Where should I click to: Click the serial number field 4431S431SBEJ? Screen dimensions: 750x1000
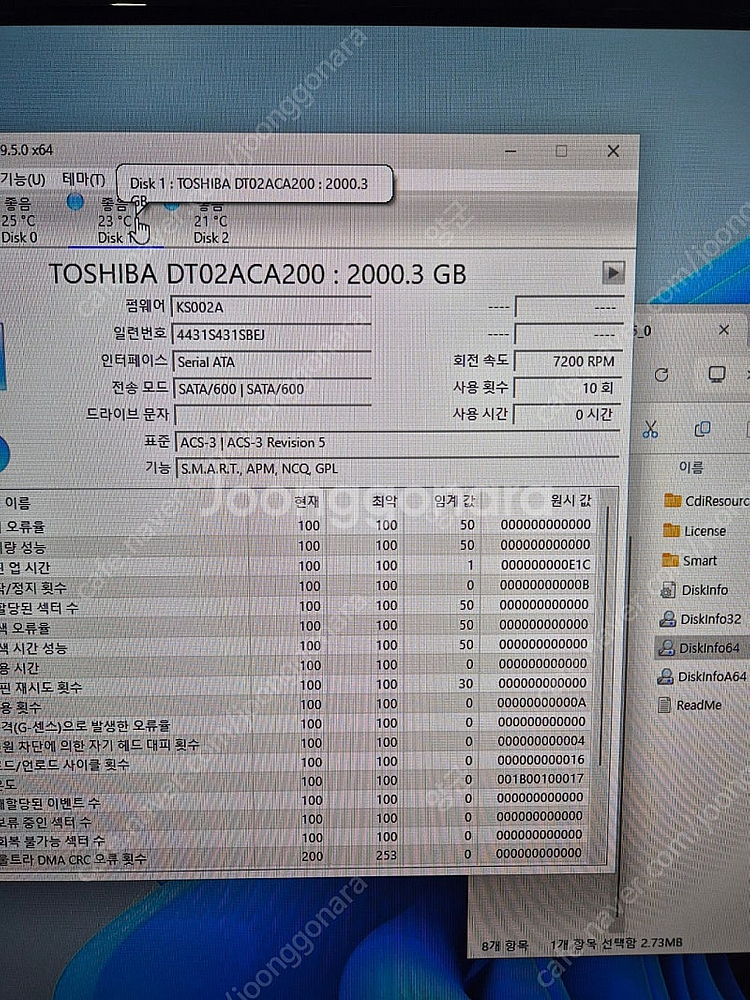[271, 335]
